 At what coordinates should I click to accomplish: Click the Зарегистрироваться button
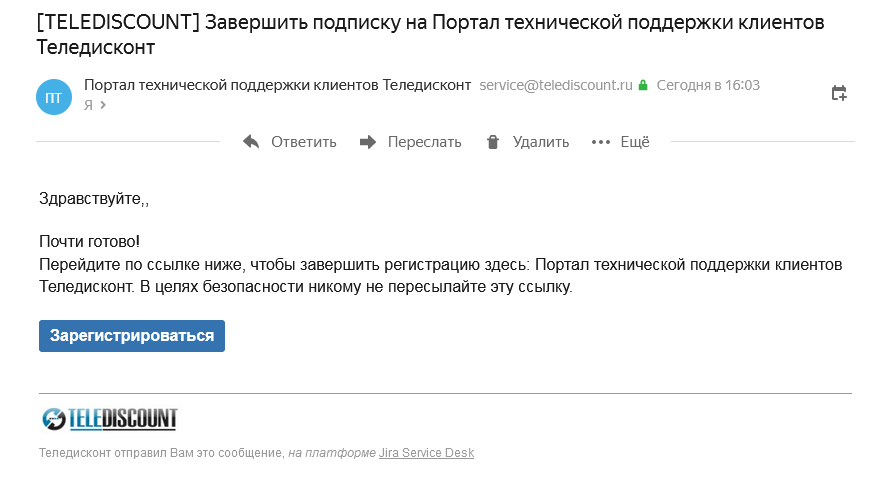tap(132, 336)
